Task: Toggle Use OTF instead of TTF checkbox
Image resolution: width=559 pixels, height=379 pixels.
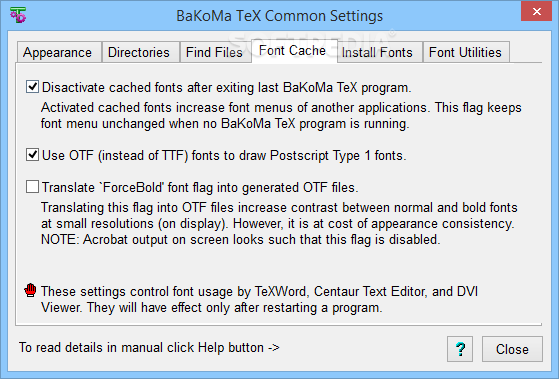Action: 32,155
